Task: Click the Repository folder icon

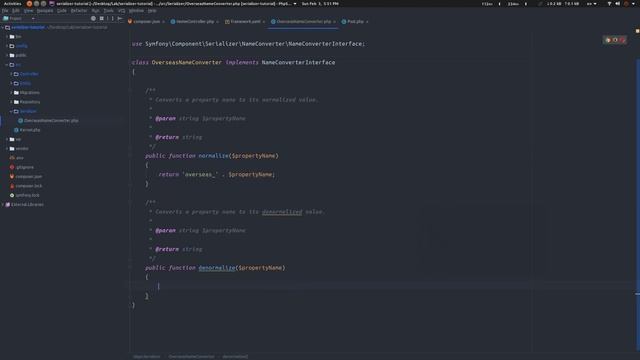Action: click(16, 102)
